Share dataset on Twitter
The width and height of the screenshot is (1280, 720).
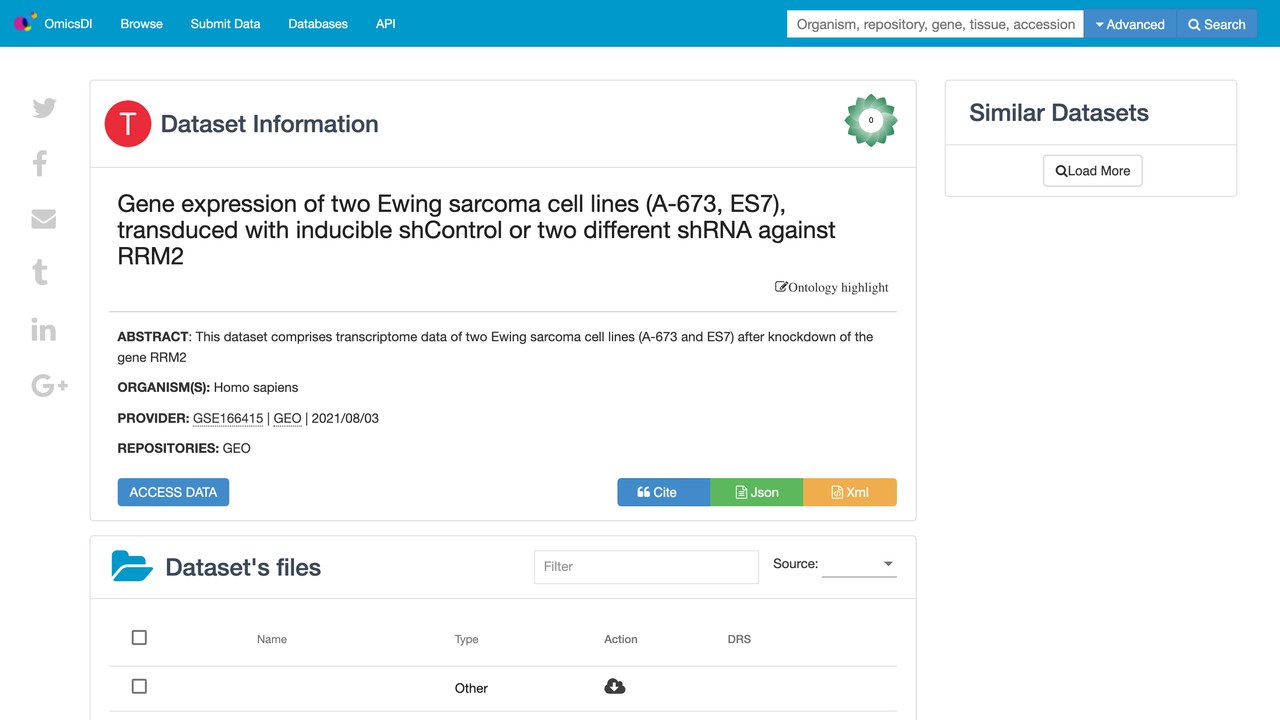point(44,108)
